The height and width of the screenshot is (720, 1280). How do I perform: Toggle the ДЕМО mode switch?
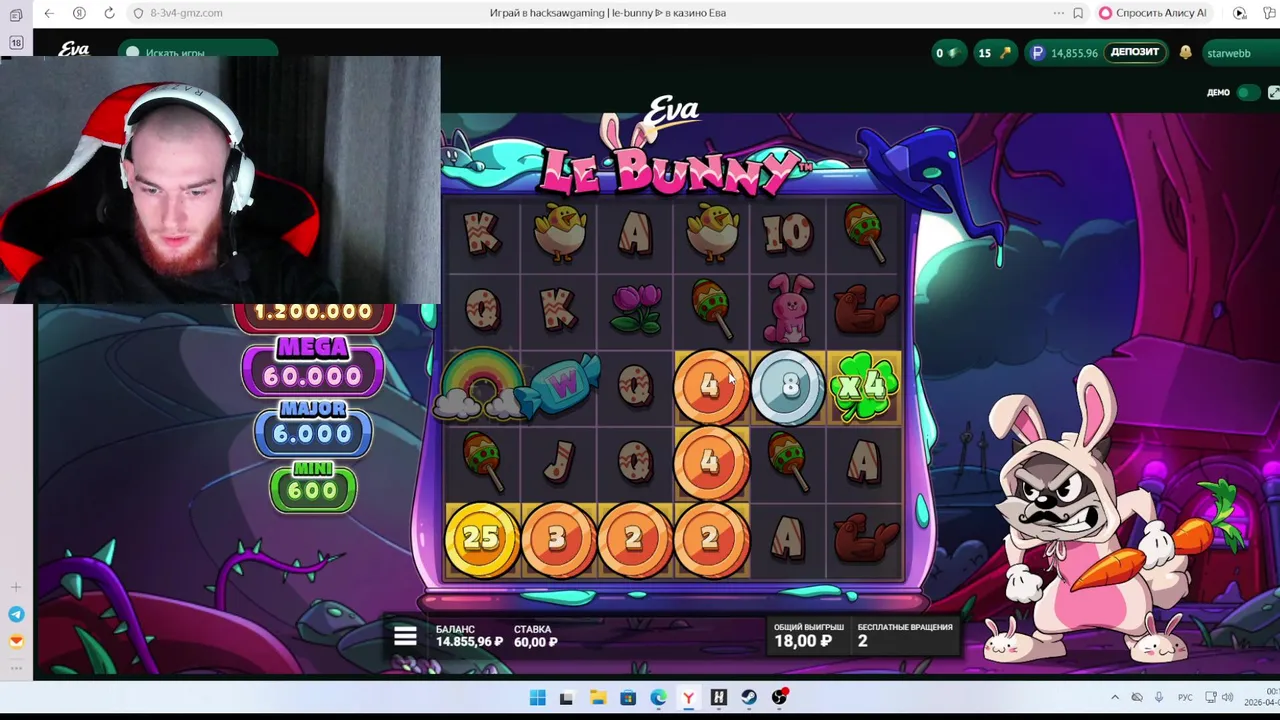pyautogui.click(x=1248, y=92)
